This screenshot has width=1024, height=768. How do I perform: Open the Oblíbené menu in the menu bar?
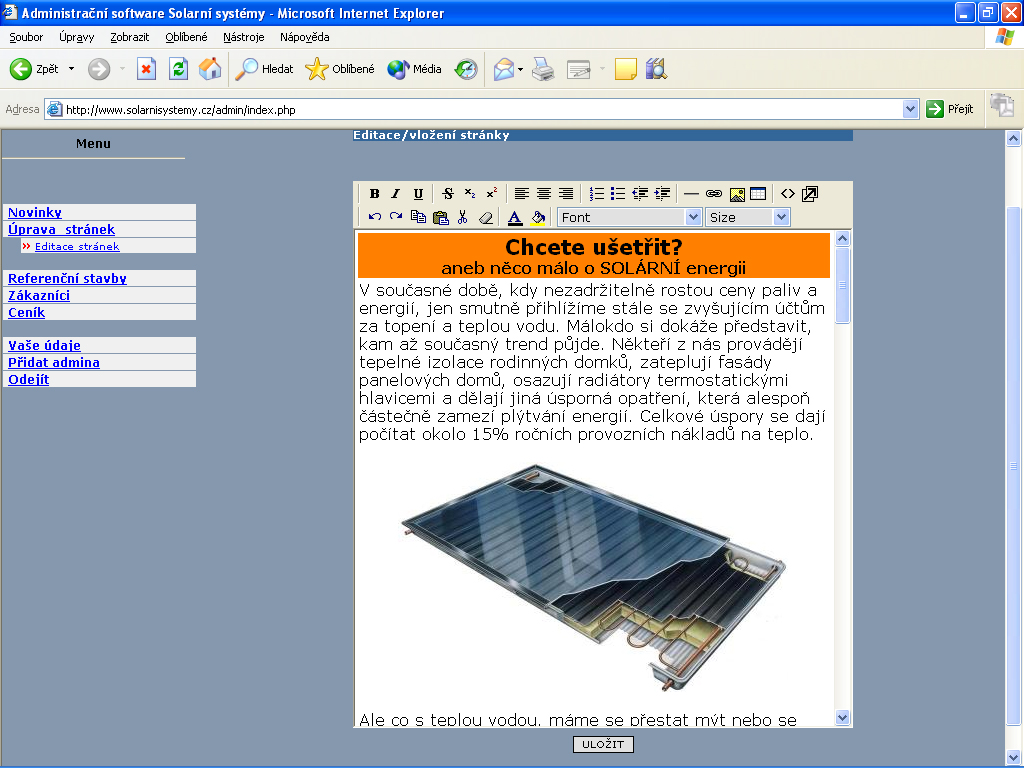(x=186, y=37)
